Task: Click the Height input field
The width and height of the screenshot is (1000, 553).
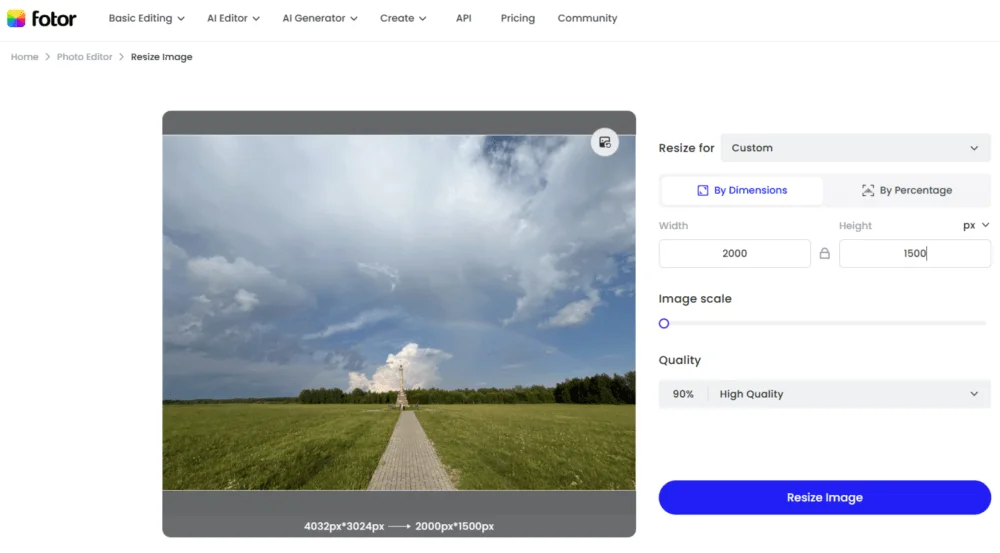Action: click(x=914, y=254)
